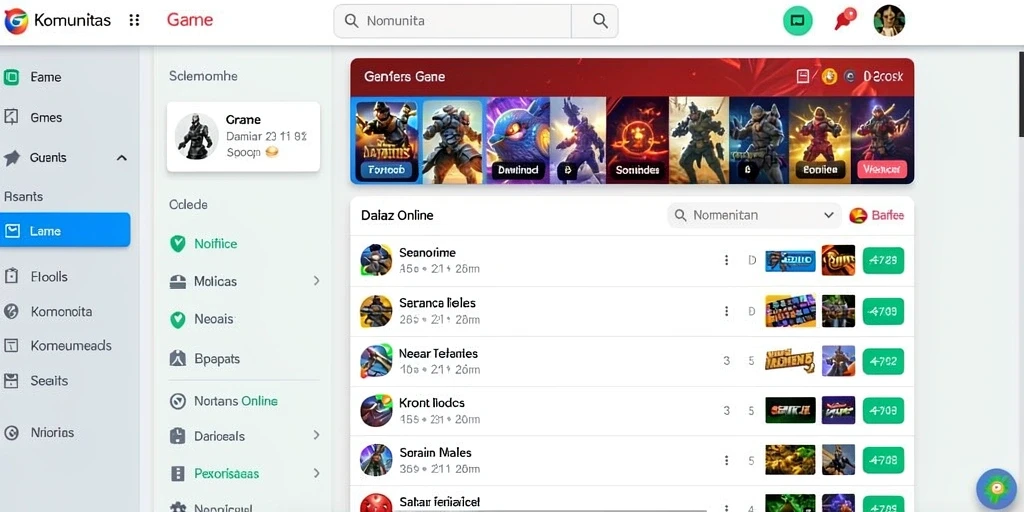Click the green 4729 button for Seanorime
Viewport: 1024px width, 512px height.
coord(883,260)
